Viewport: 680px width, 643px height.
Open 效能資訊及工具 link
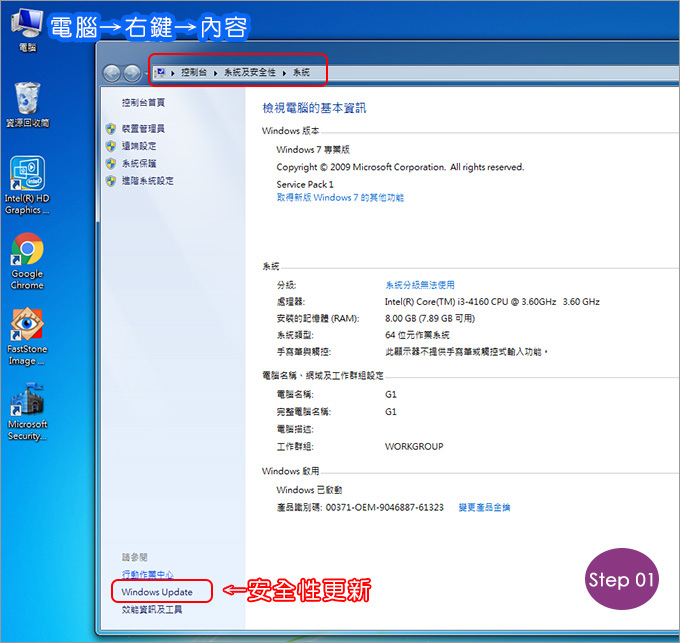152,610
